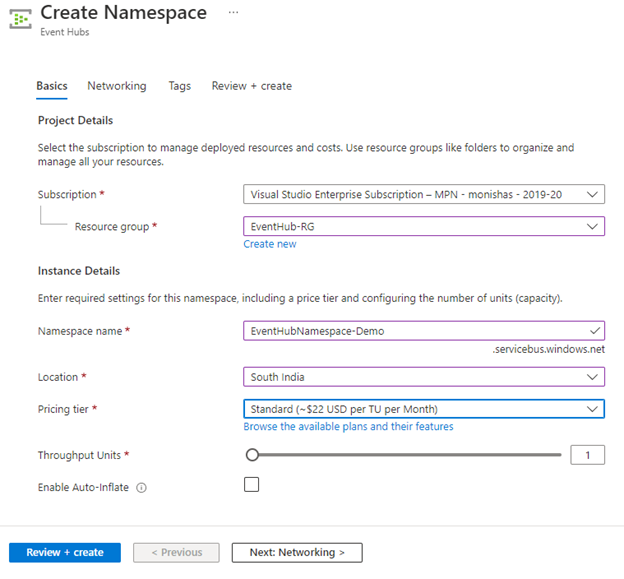The width and height of the screenshot is (624, 579).
Task: Click the Throughput Units label
Action: pos(79,455)
